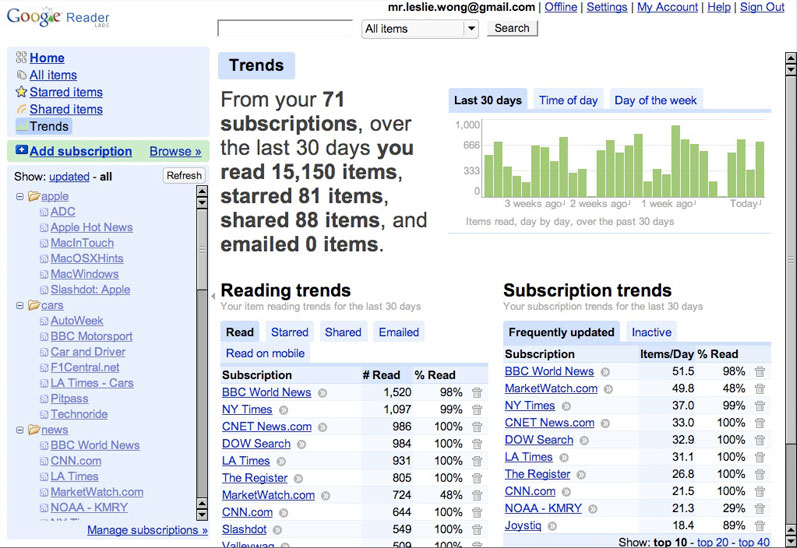Click the plus icon for Add subscription
Screen dimensions: 797x548
pyautogui.click(x=21, y=150)
